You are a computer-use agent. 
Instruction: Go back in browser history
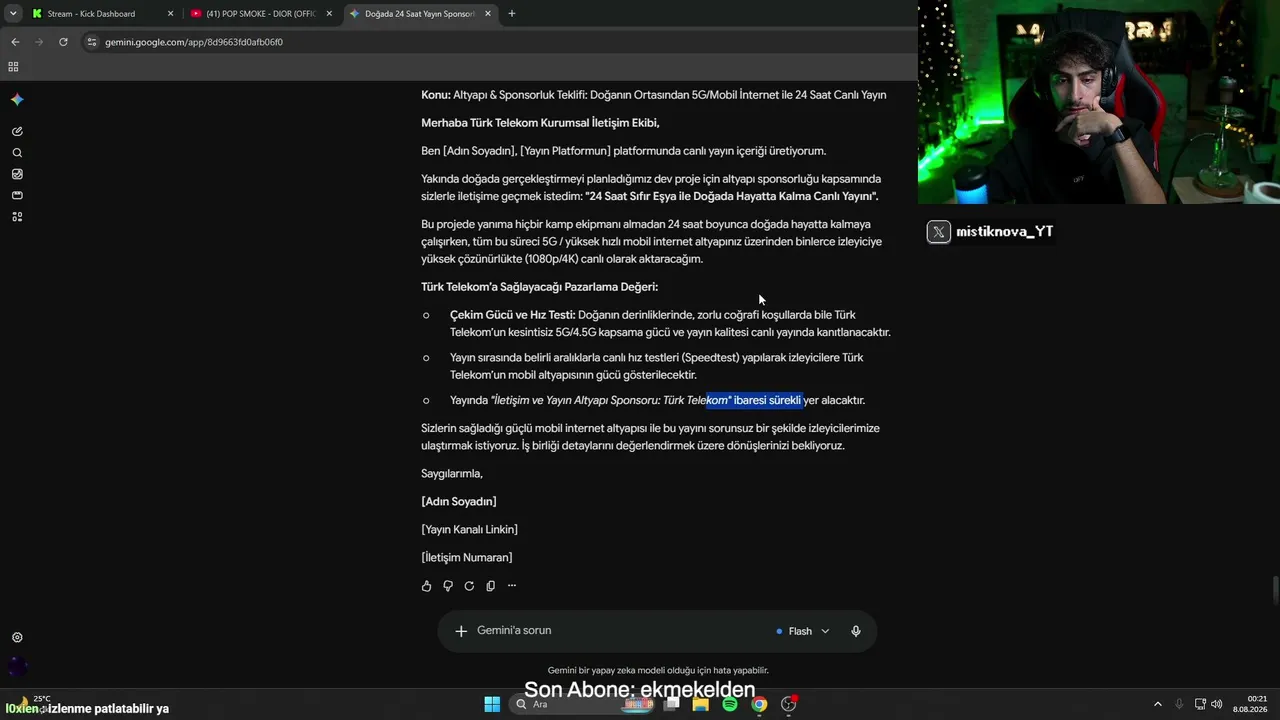(x=15, y=42)
